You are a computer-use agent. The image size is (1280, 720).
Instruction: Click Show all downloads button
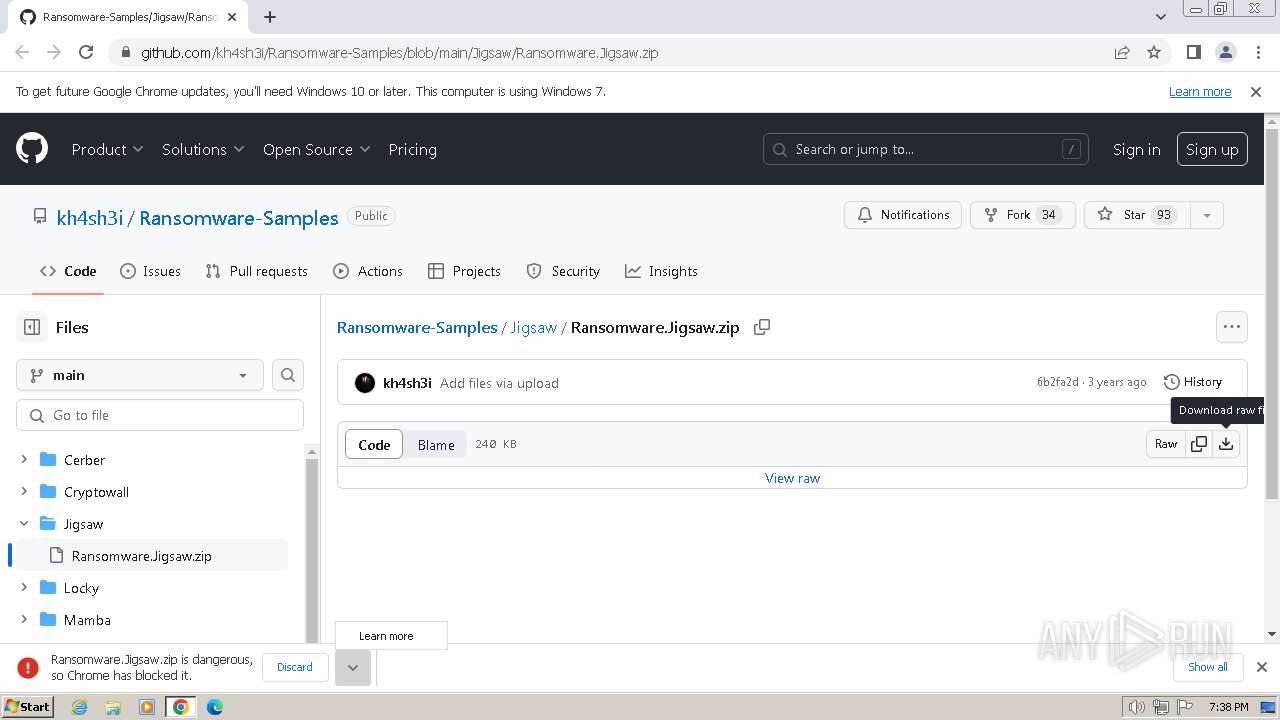coord(1208,667)
